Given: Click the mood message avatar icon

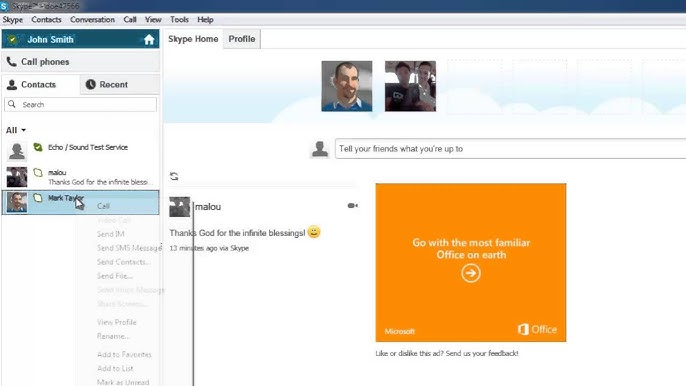Looking at the screenshot, I should click(x=320, y=149).
